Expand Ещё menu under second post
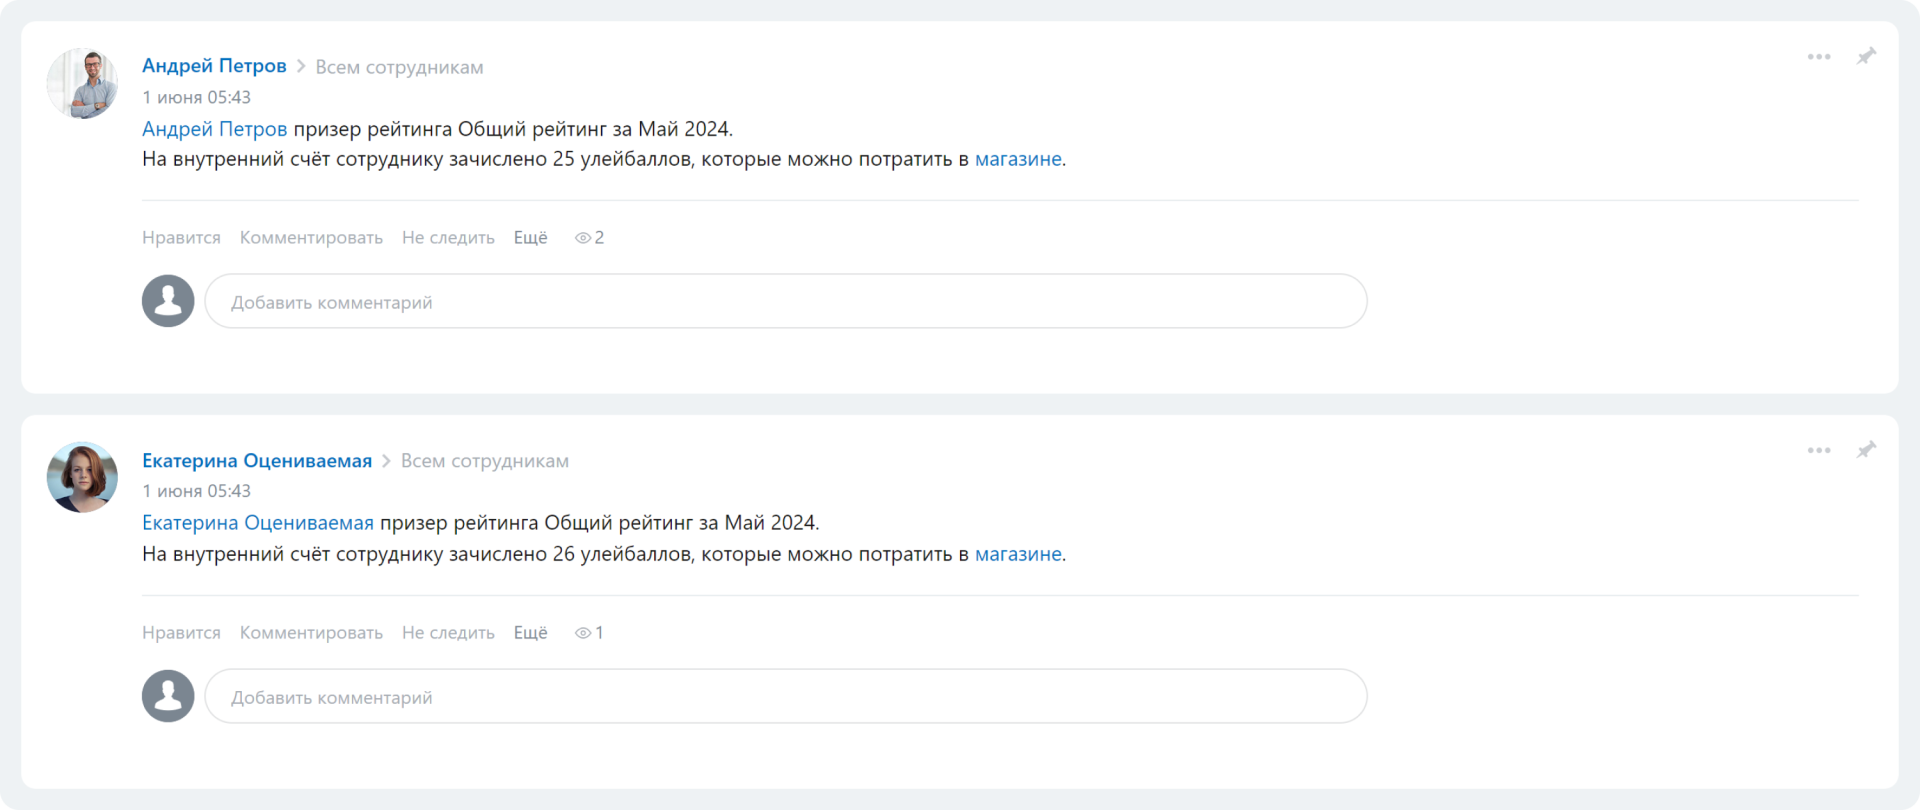This screenshot has height=810, width=1920. [x=530, y=633]
